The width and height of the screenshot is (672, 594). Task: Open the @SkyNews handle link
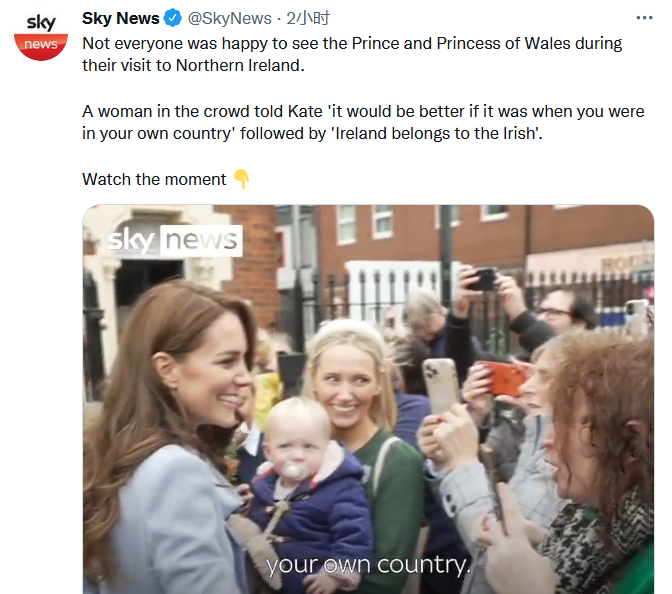(x=228, y=18)
